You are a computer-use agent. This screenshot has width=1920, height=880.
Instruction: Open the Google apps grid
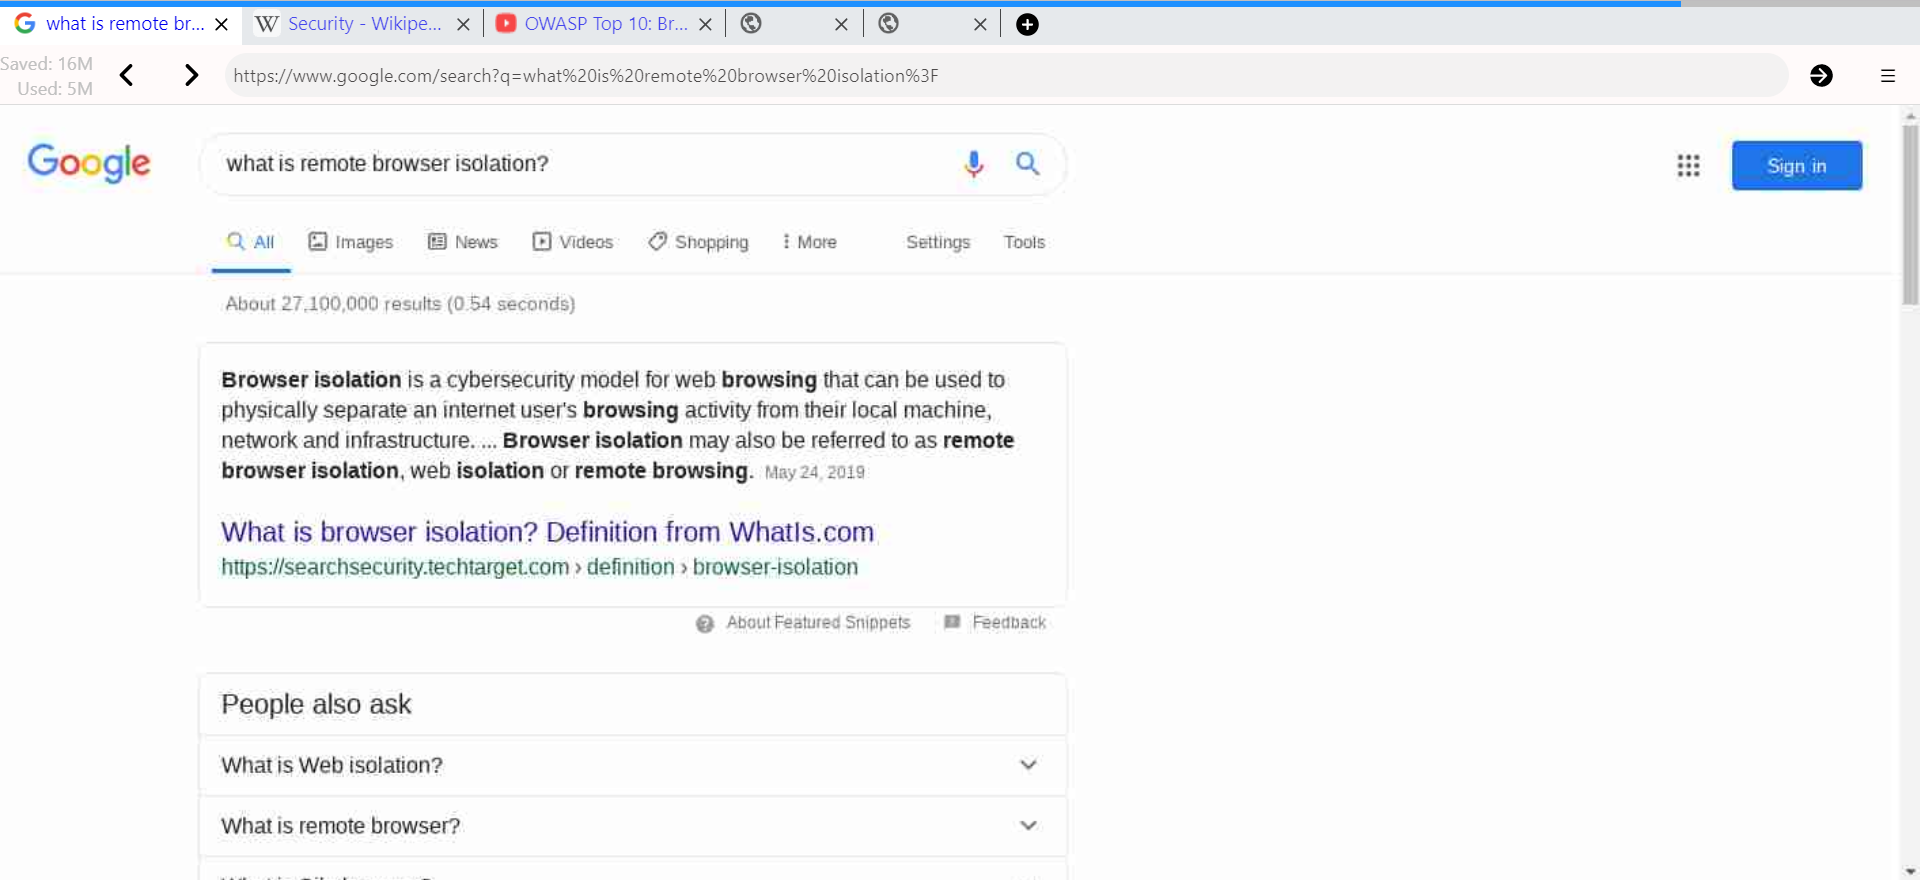pos(1688,165)
